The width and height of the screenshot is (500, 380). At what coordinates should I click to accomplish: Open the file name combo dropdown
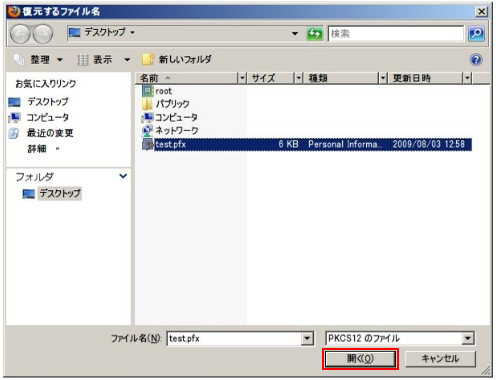(307, 339)
